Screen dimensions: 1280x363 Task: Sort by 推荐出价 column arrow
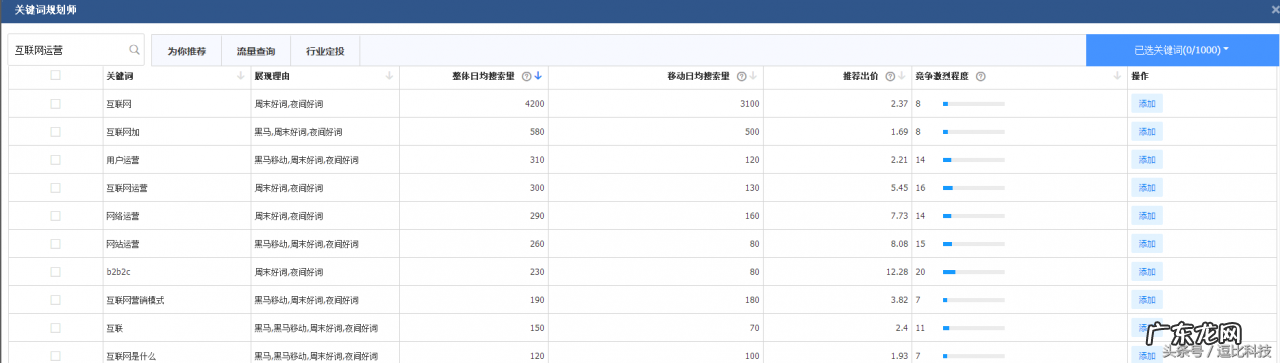click(x=902, y=76)
